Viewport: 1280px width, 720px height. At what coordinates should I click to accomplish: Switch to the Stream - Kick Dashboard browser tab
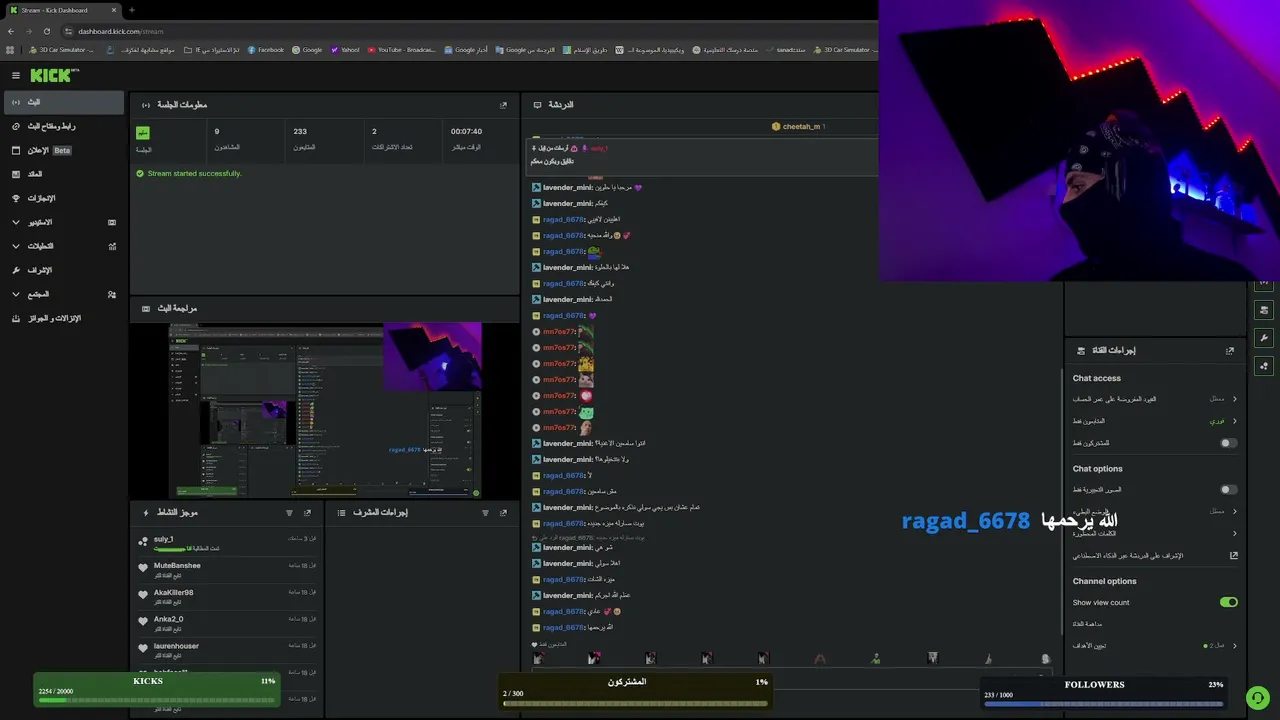63,10
